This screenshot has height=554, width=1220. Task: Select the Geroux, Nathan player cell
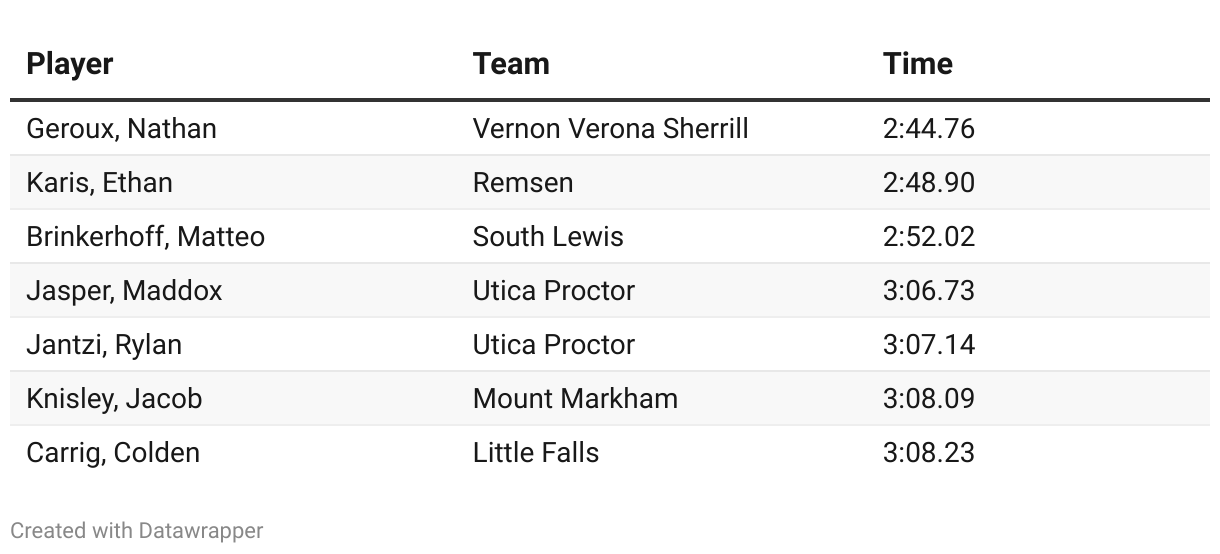121,129
